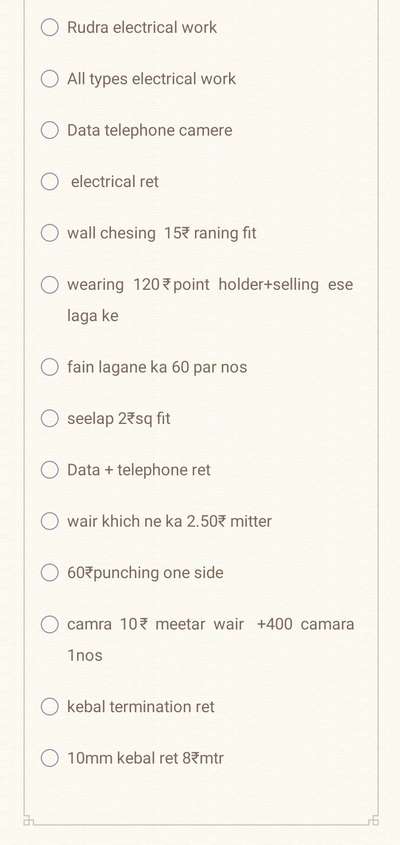The width and height of the screenshot is (400, 845).
Task: Toggle the 'Data + telephone ret' checkbox
Action: coord(50,470)
